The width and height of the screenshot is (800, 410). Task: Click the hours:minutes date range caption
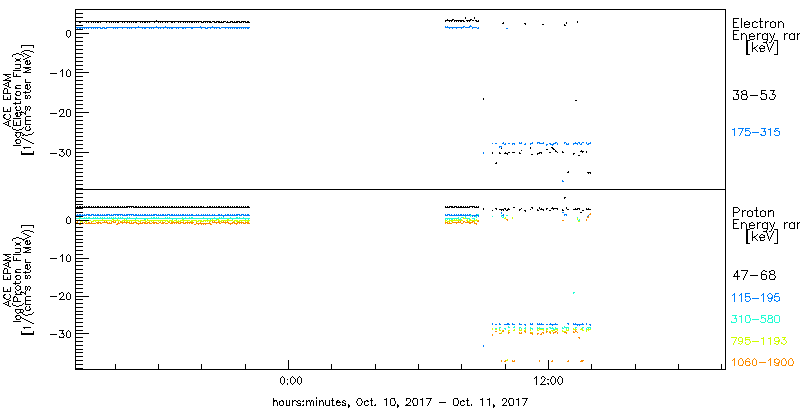tap(399, 401)
